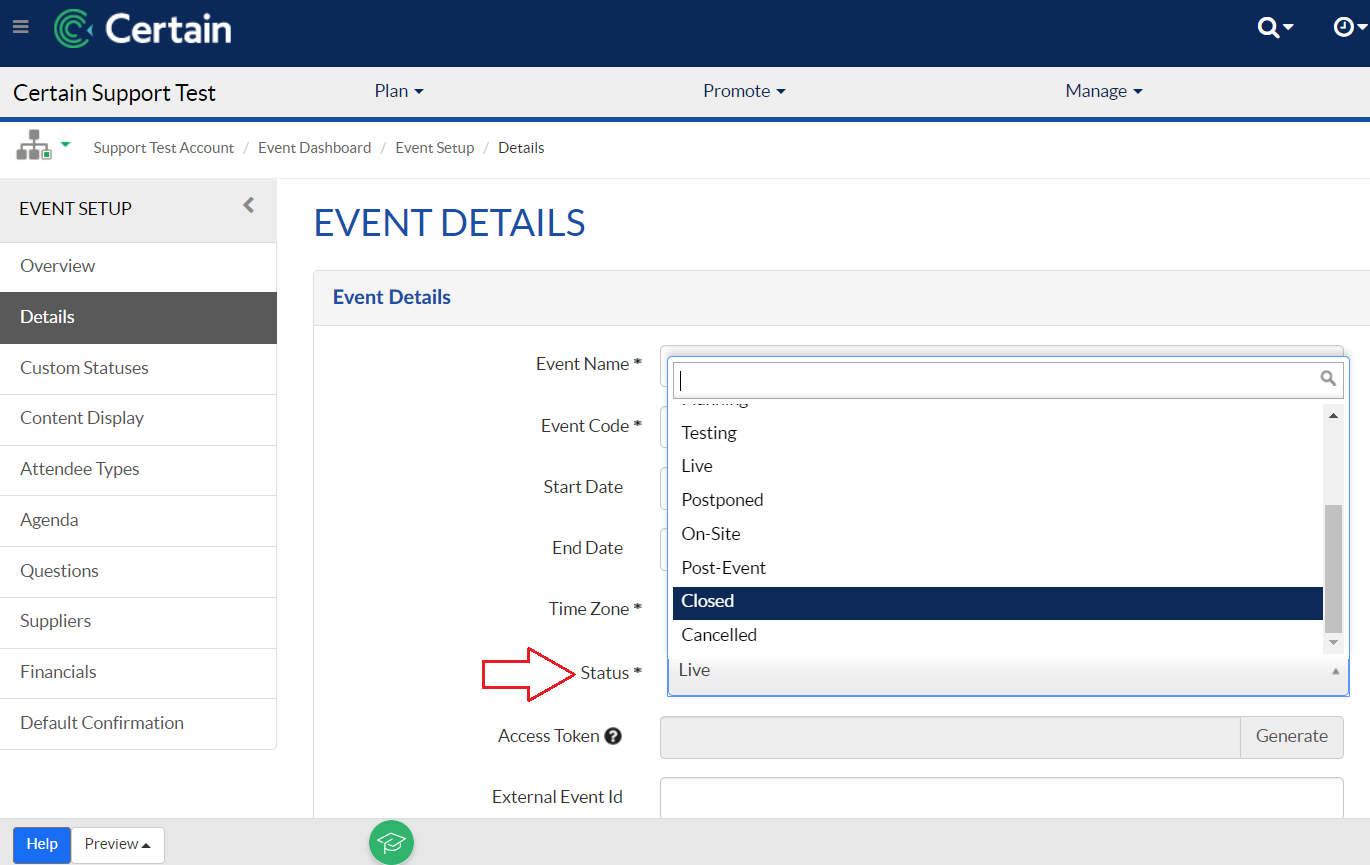1370x865 pixels.
Task: Open Content Display in the sidebar
Action: 138,418
